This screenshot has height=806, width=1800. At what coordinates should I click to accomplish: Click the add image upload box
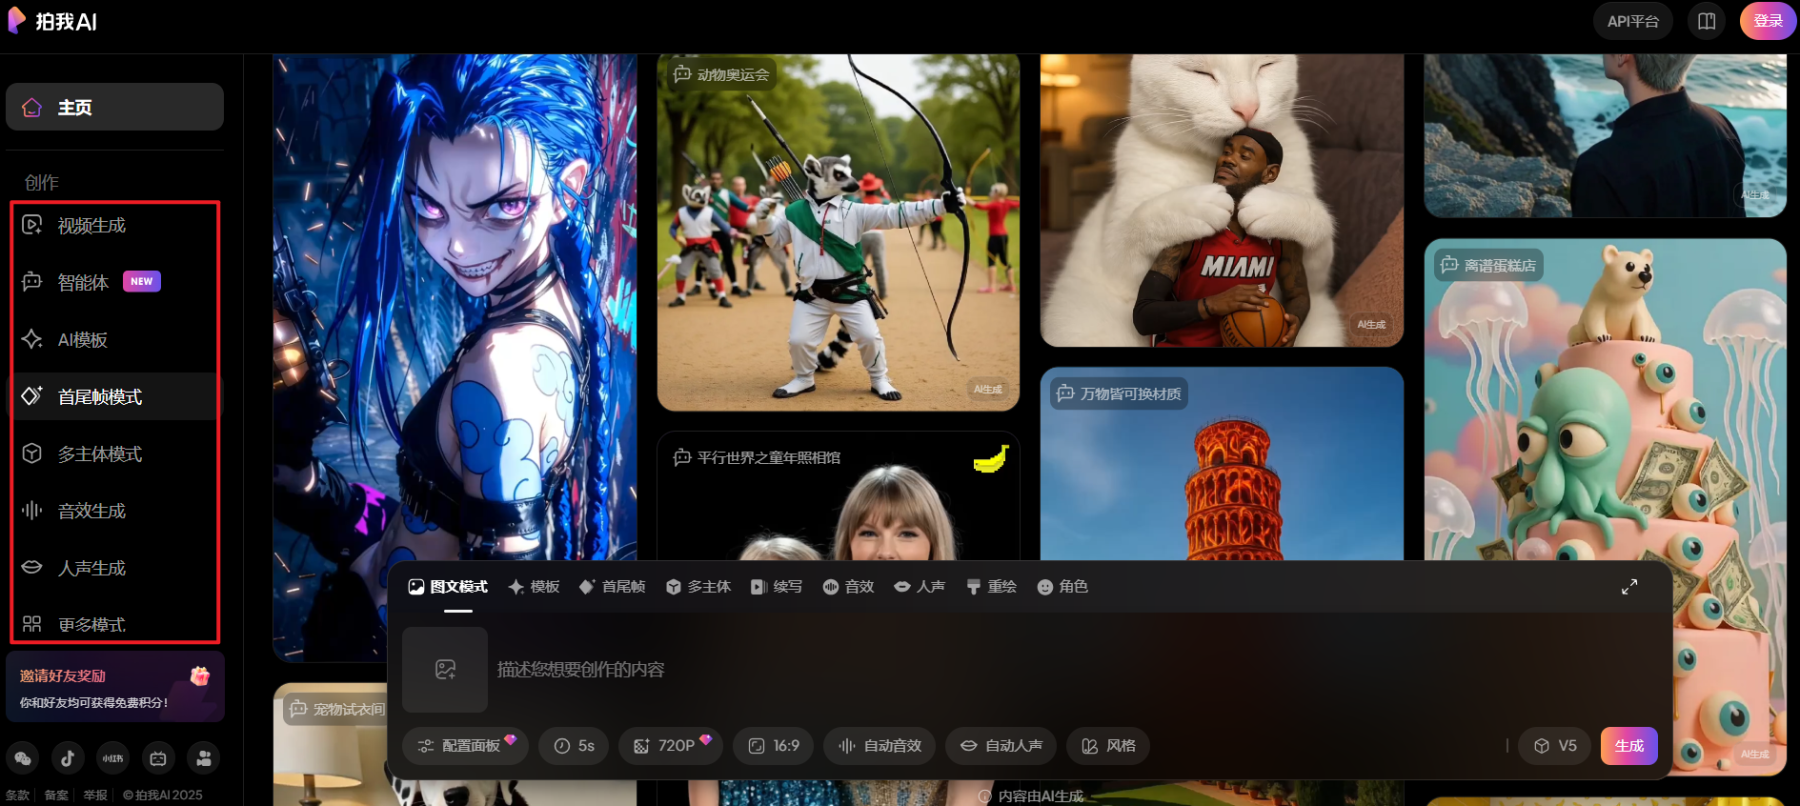pyautogui.click(x=445, y=669)
